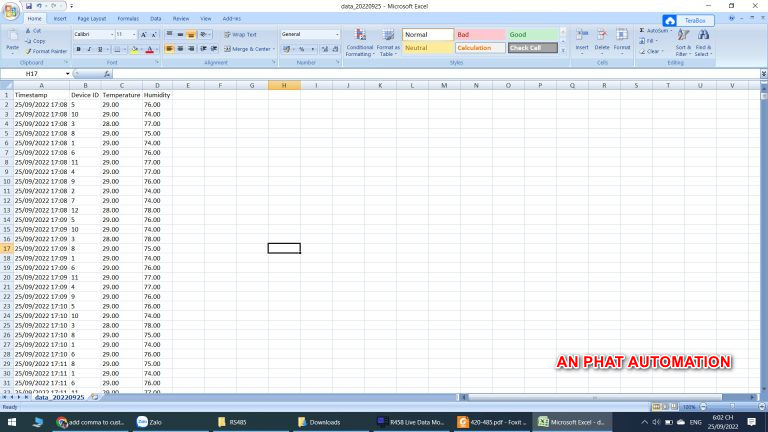This screenshot has width=768, height=432.
Task: Open the font size dropdown
Action: pos(134,35)
